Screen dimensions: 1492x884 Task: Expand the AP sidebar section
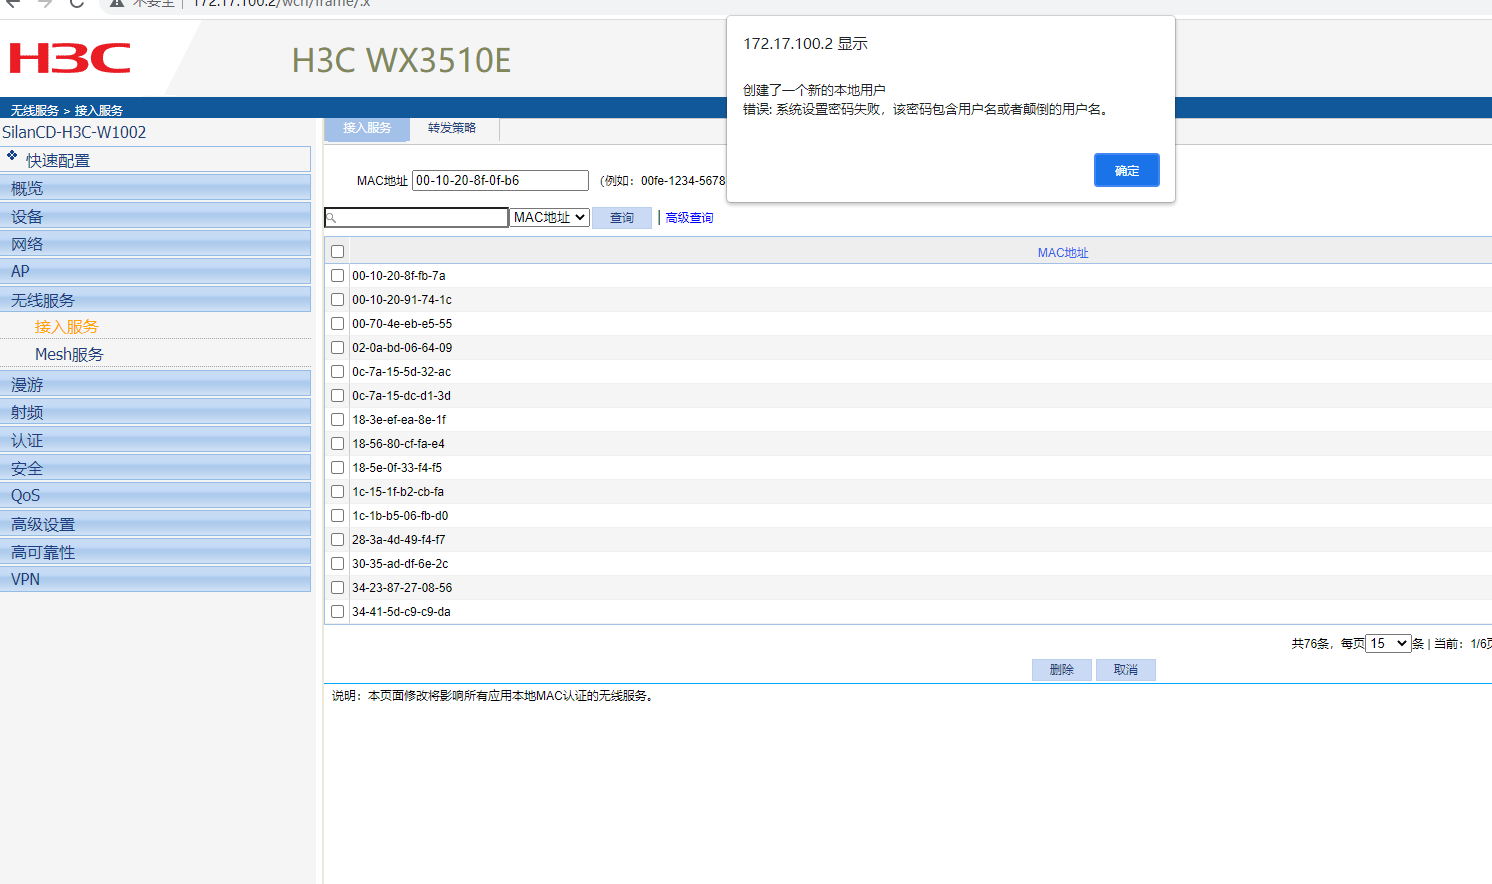(155, 271)
